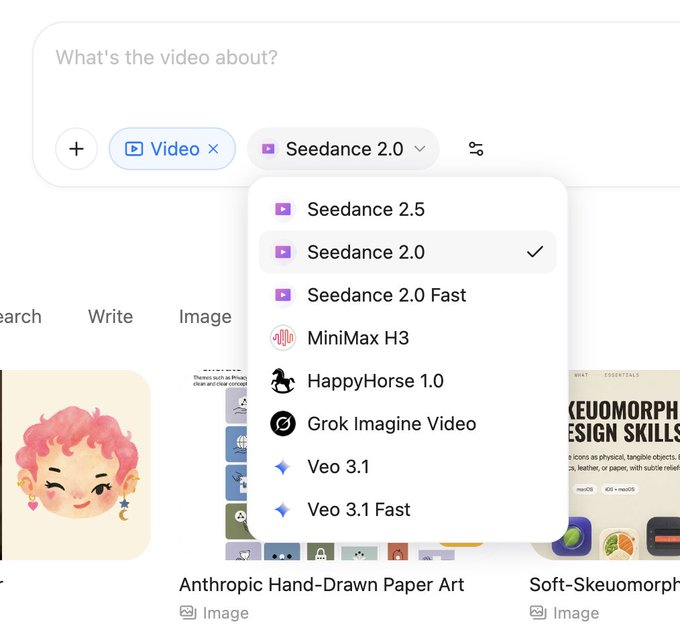This screenshot has height=638, width=680.
Task: Choose Seedance 2.0 Fast model
Action: tap(408, 295)
